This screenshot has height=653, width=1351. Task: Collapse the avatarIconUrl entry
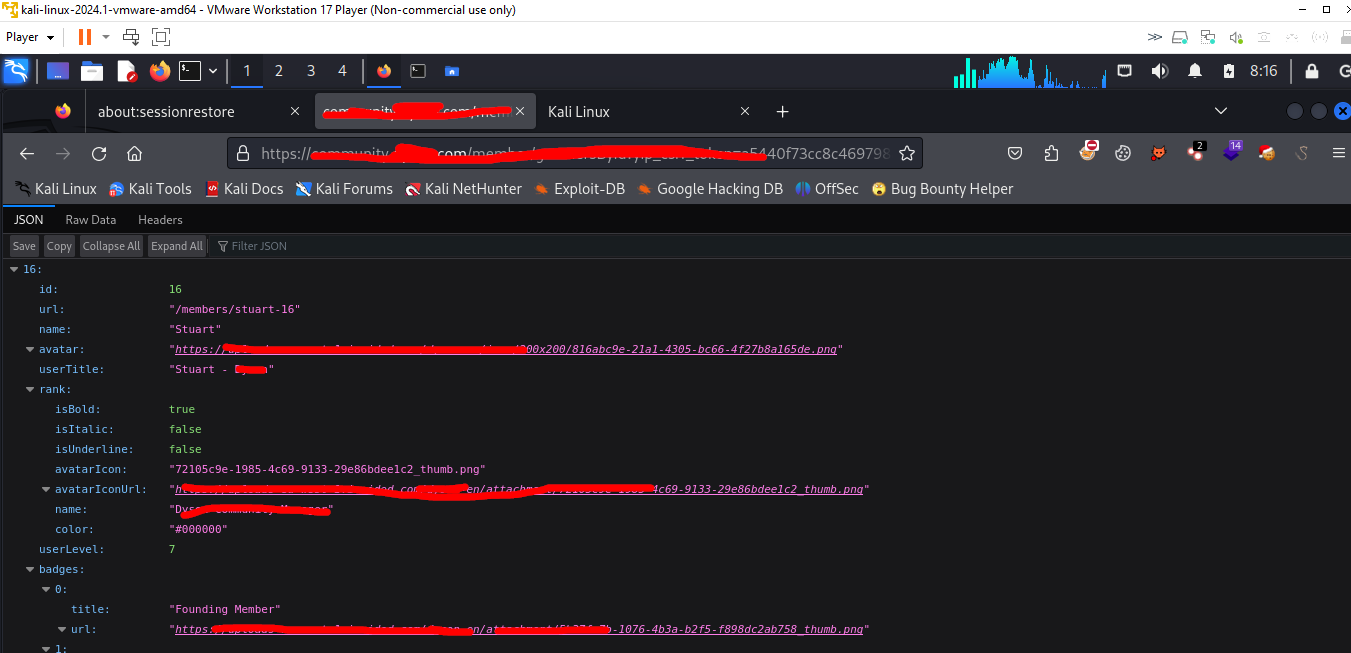[x=46, y=489]
